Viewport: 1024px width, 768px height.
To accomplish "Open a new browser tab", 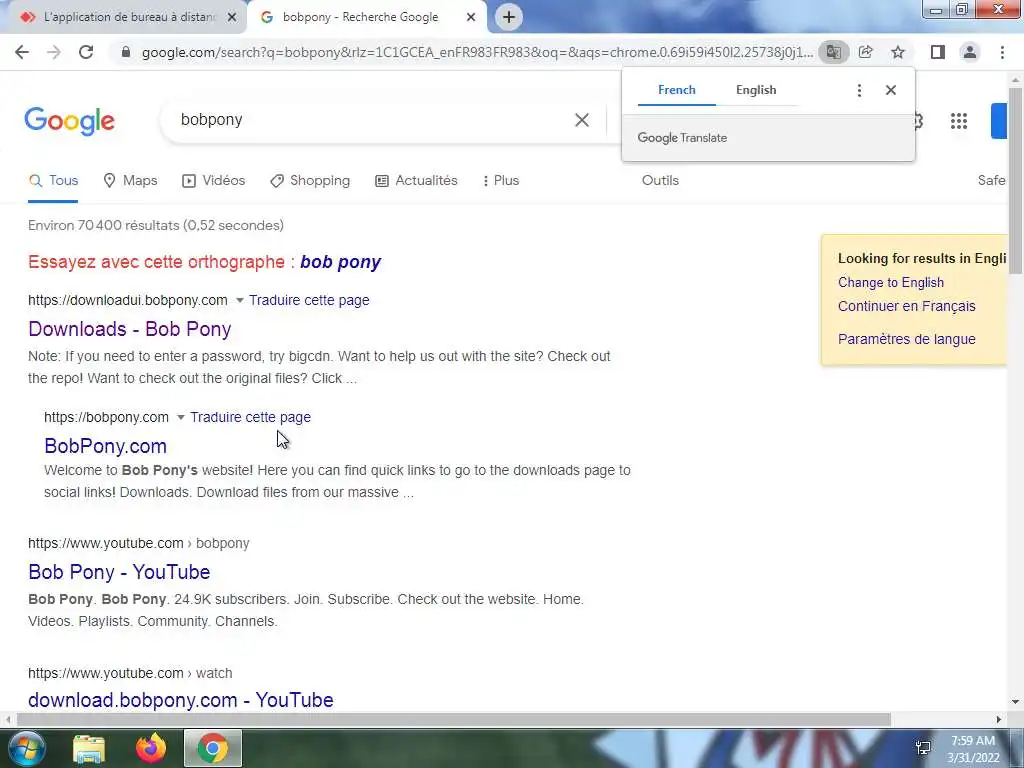I will coord(509,17).
